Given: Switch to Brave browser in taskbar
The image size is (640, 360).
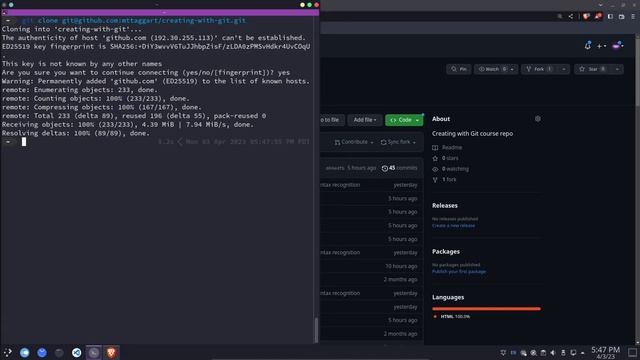Looking at the screenshot, I should 111,353.
